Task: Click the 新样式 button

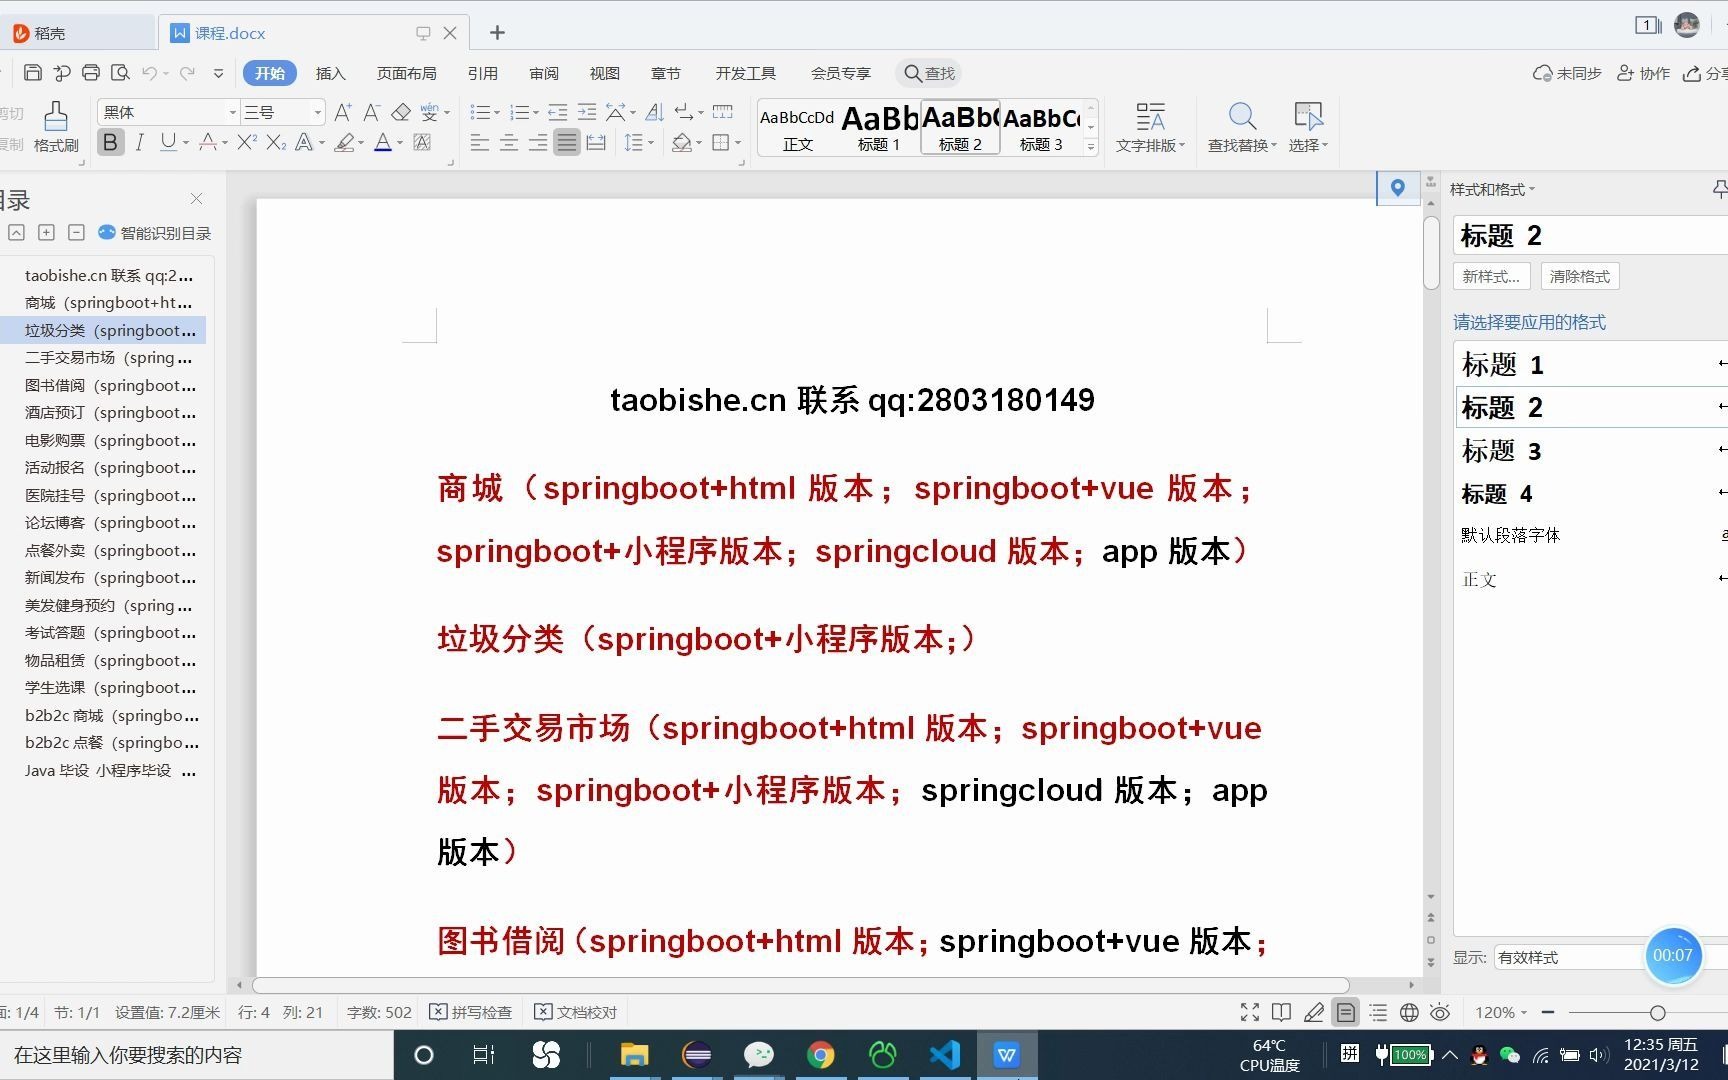Action: pyautogui.click(x=1491, y=276)
